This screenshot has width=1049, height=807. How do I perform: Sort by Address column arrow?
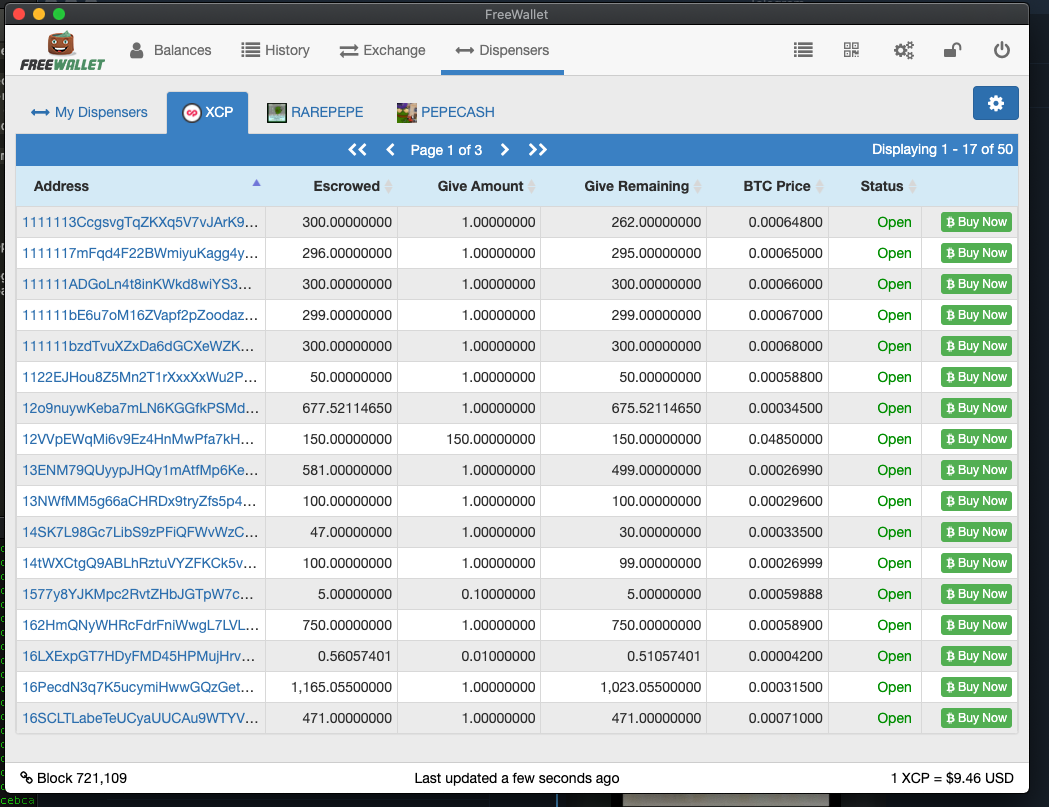click(x=256, y=183)
